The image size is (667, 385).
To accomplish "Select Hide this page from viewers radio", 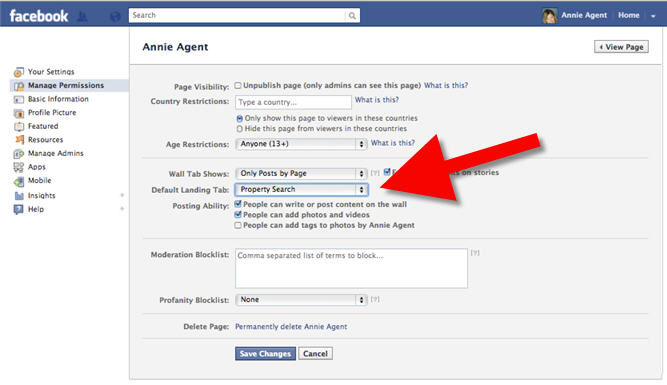I will point(239,129).
